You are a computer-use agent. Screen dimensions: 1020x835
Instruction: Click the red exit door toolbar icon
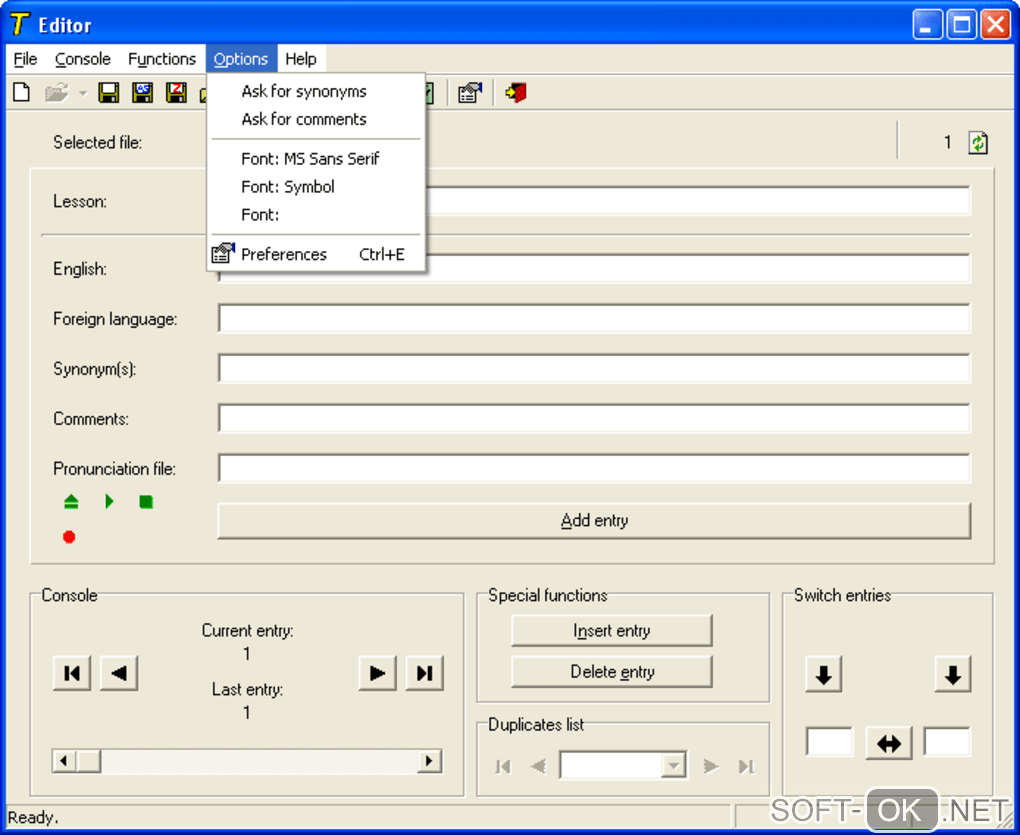click(x=516, y=93)
